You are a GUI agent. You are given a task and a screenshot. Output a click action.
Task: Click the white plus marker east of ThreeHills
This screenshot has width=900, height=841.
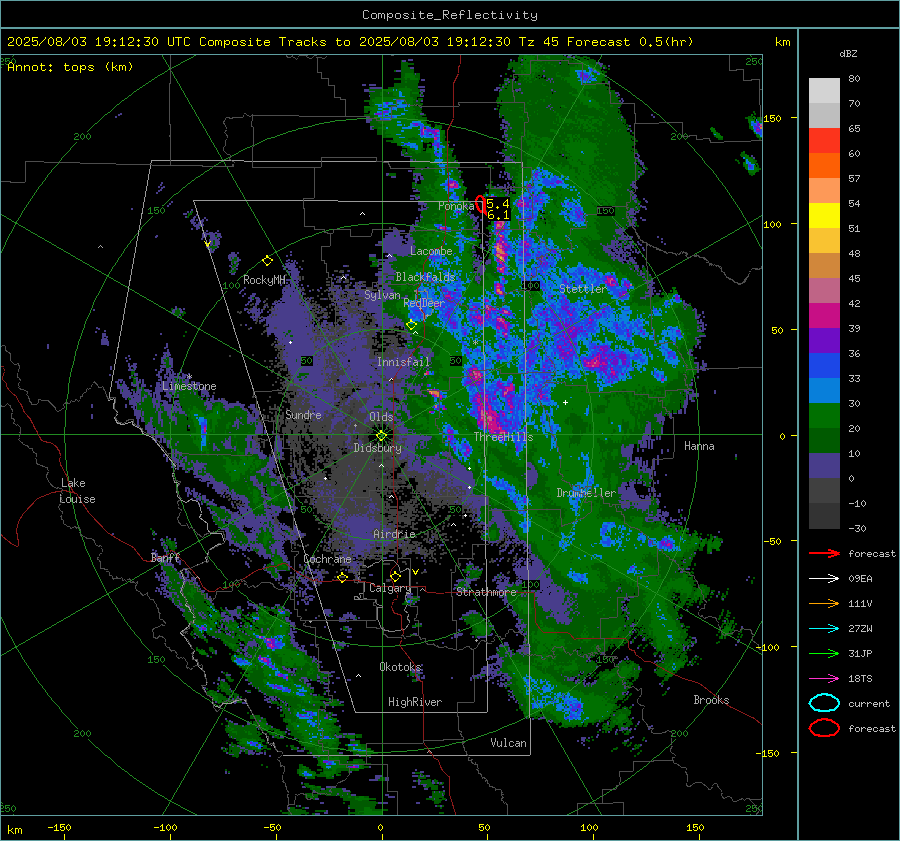coord(565,402)
